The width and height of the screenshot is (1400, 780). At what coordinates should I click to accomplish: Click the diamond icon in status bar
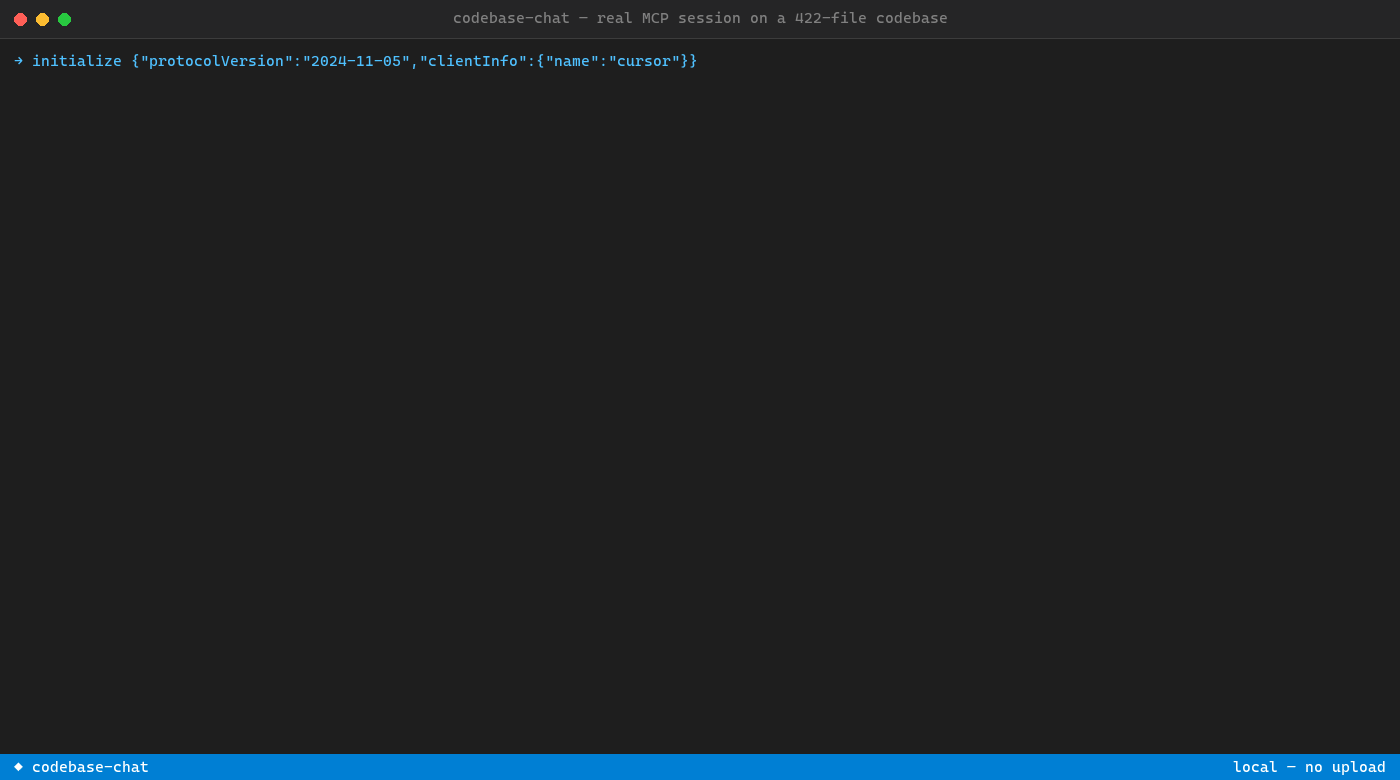click(19, 766)
